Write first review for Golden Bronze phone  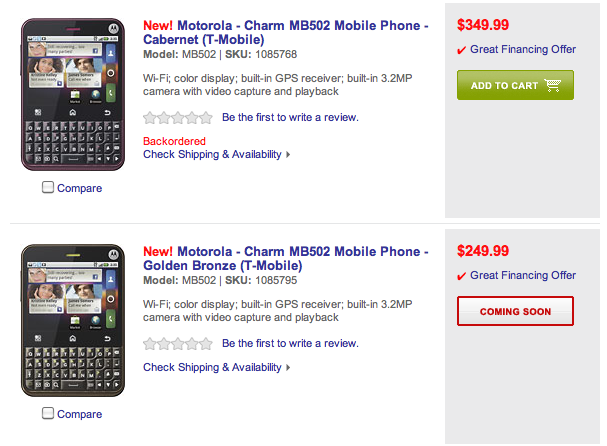tap(290, 343)
